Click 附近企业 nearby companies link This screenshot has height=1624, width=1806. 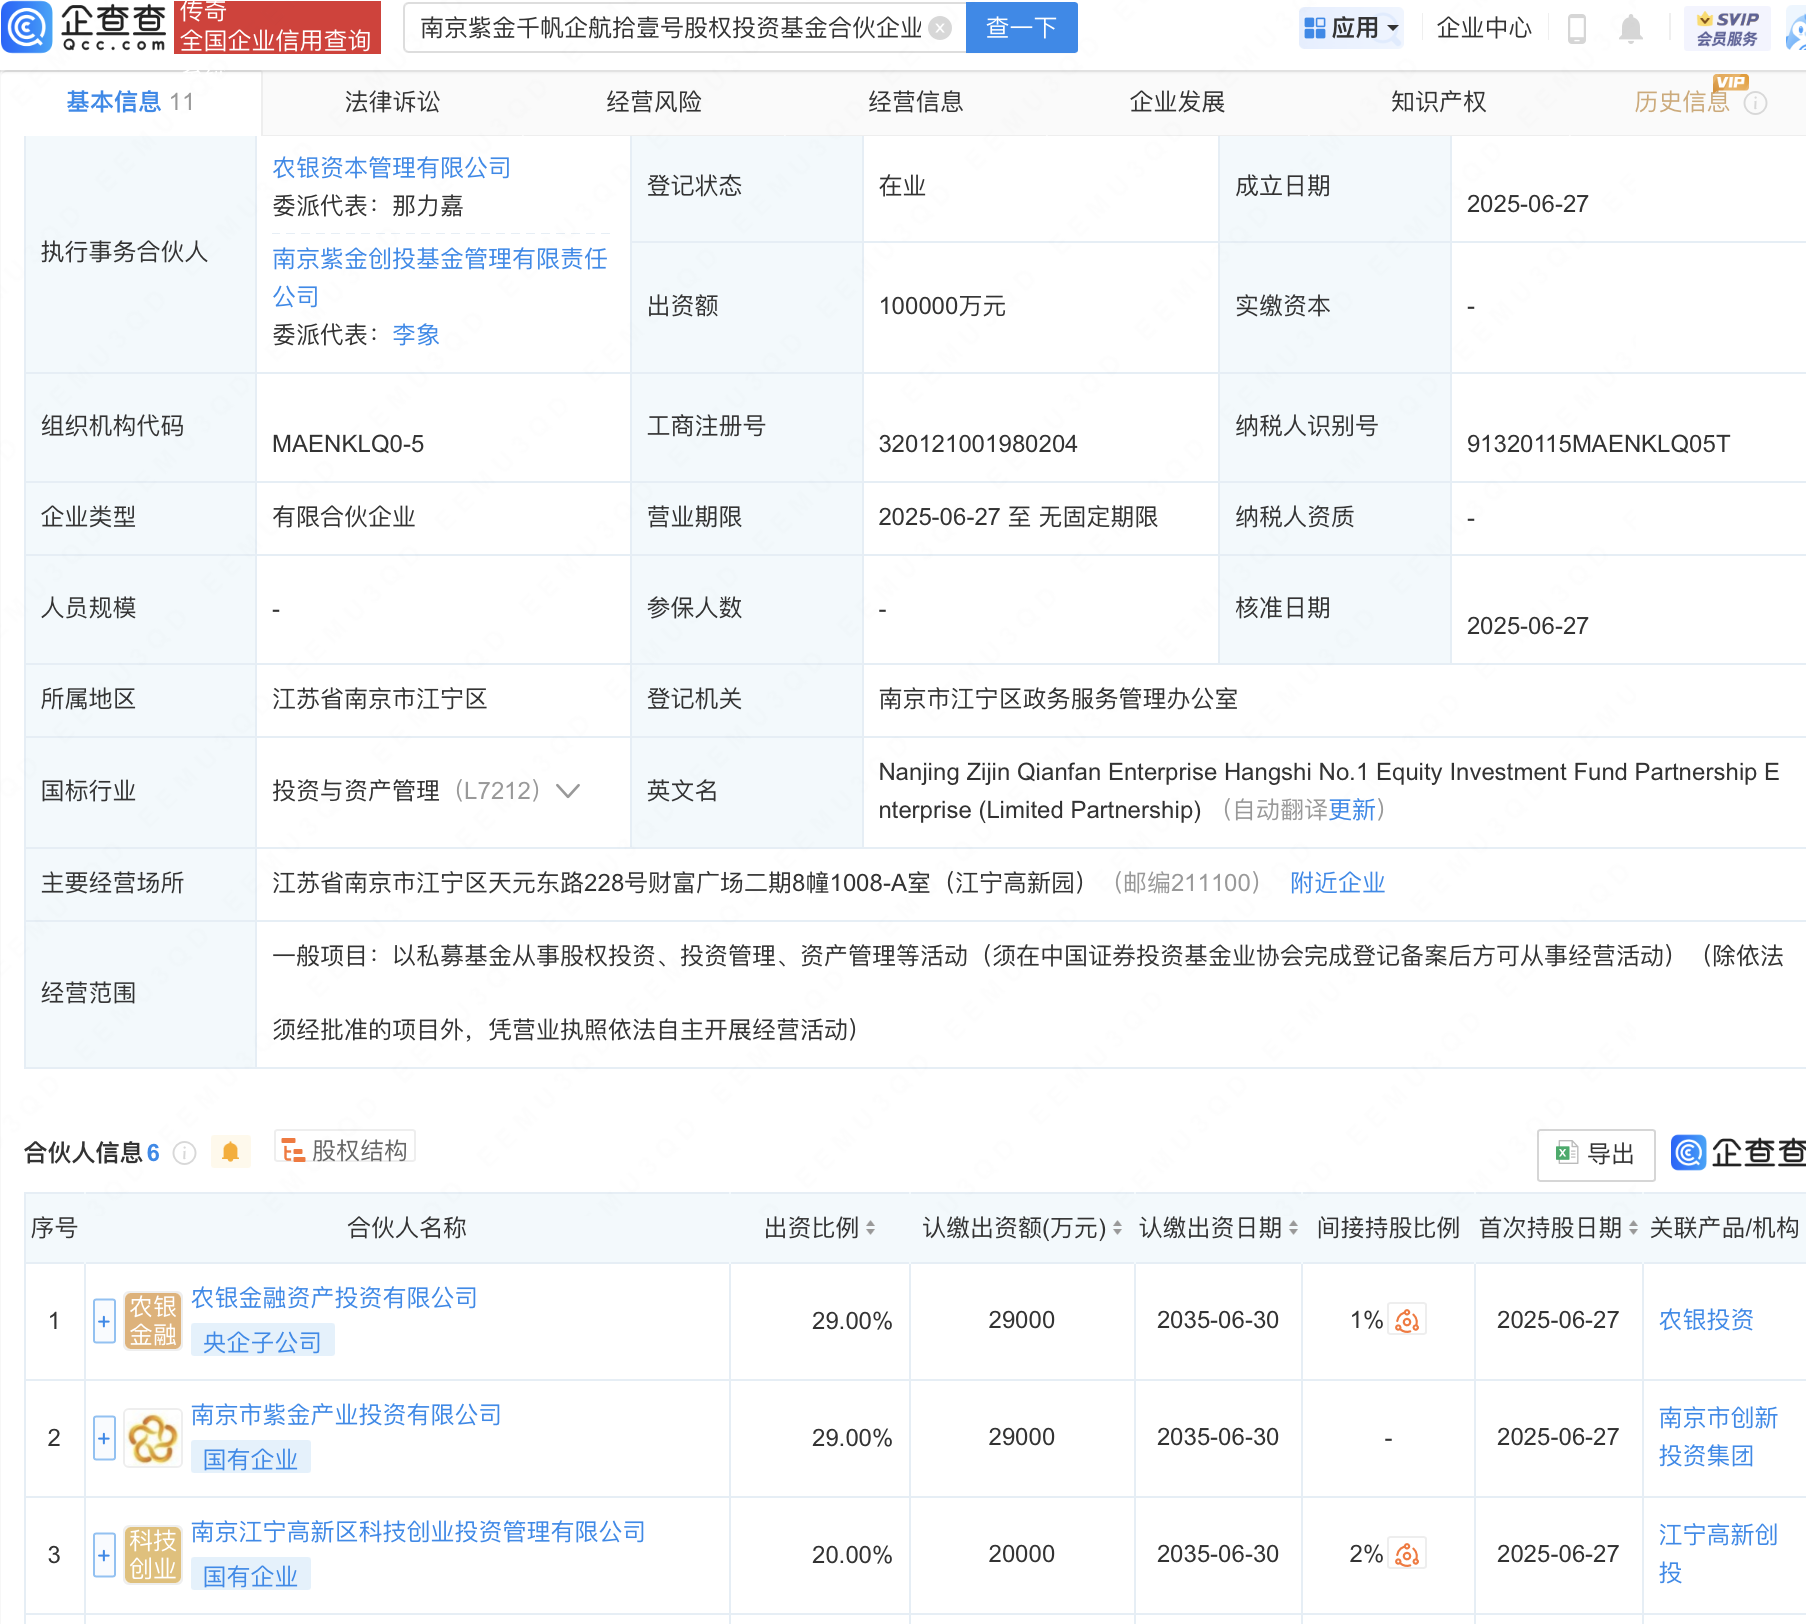click(1337, 883)
